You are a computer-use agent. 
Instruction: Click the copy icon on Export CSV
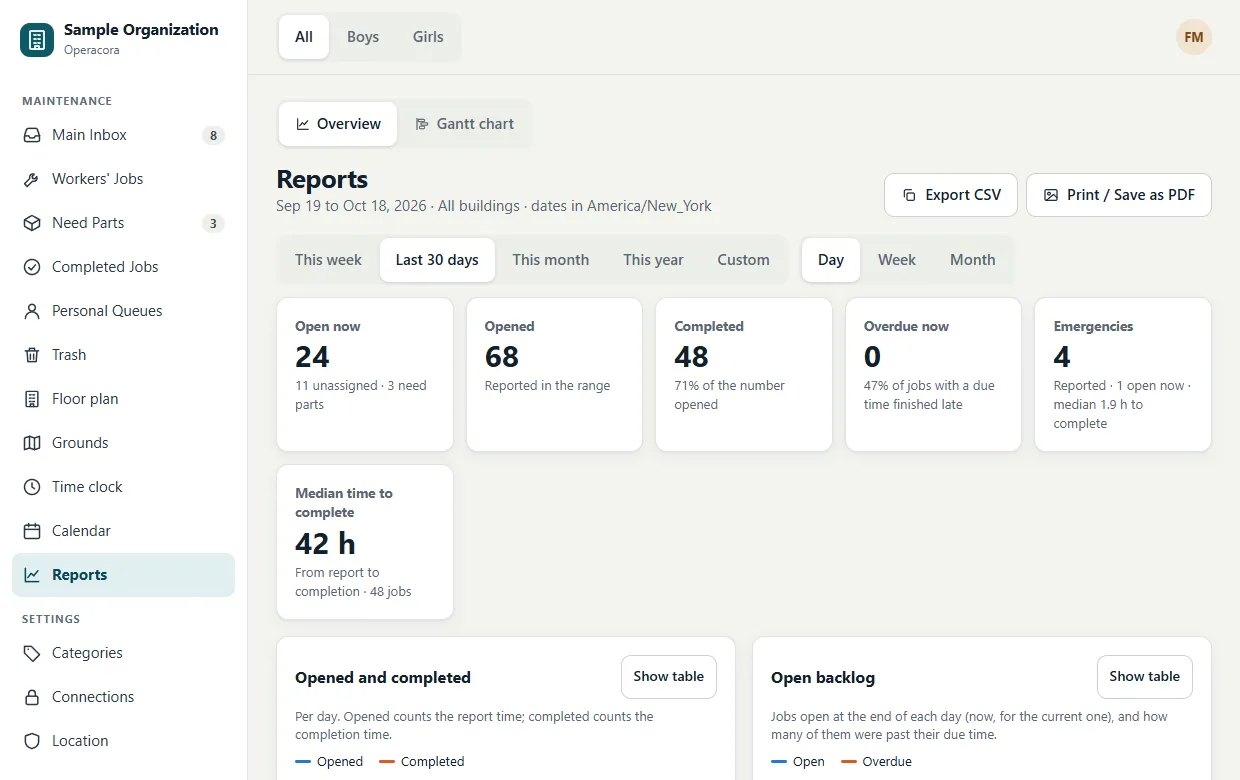click(x=909, y=195)
